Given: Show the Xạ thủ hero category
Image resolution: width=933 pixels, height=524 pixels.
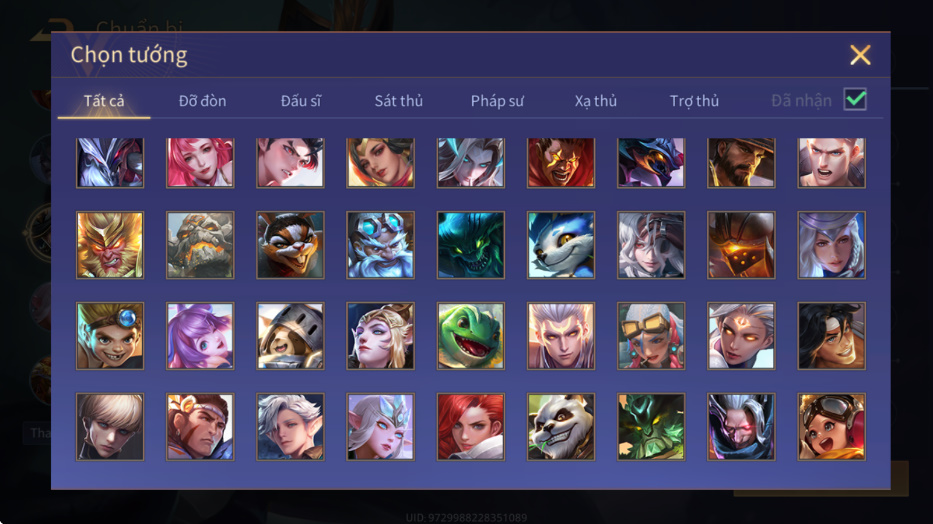Looking at the screenshot, I should pos(596,101).
